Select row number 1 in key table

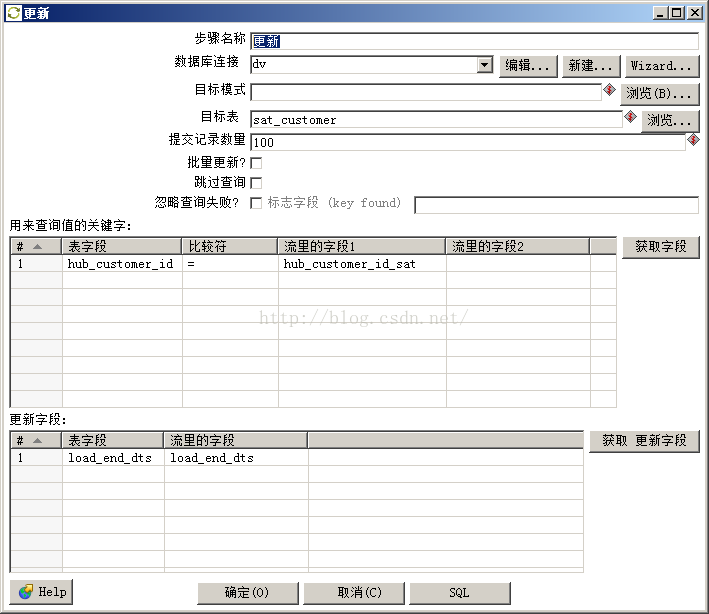pyautogui.click(x=36, y=264)
